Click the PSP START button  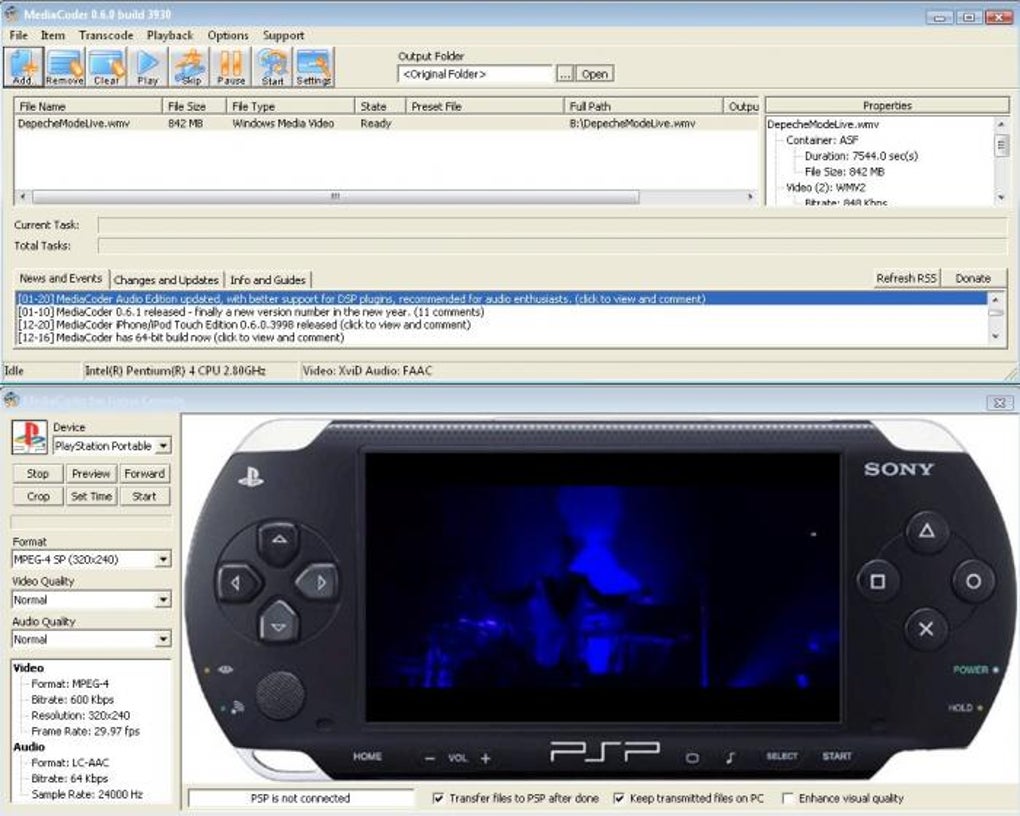(837, 756)
